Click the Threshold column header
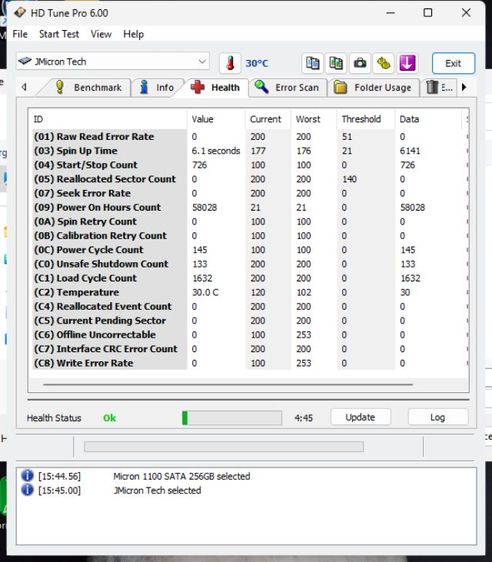This screenshot has width=492, height=562. [x=366, y=119]
